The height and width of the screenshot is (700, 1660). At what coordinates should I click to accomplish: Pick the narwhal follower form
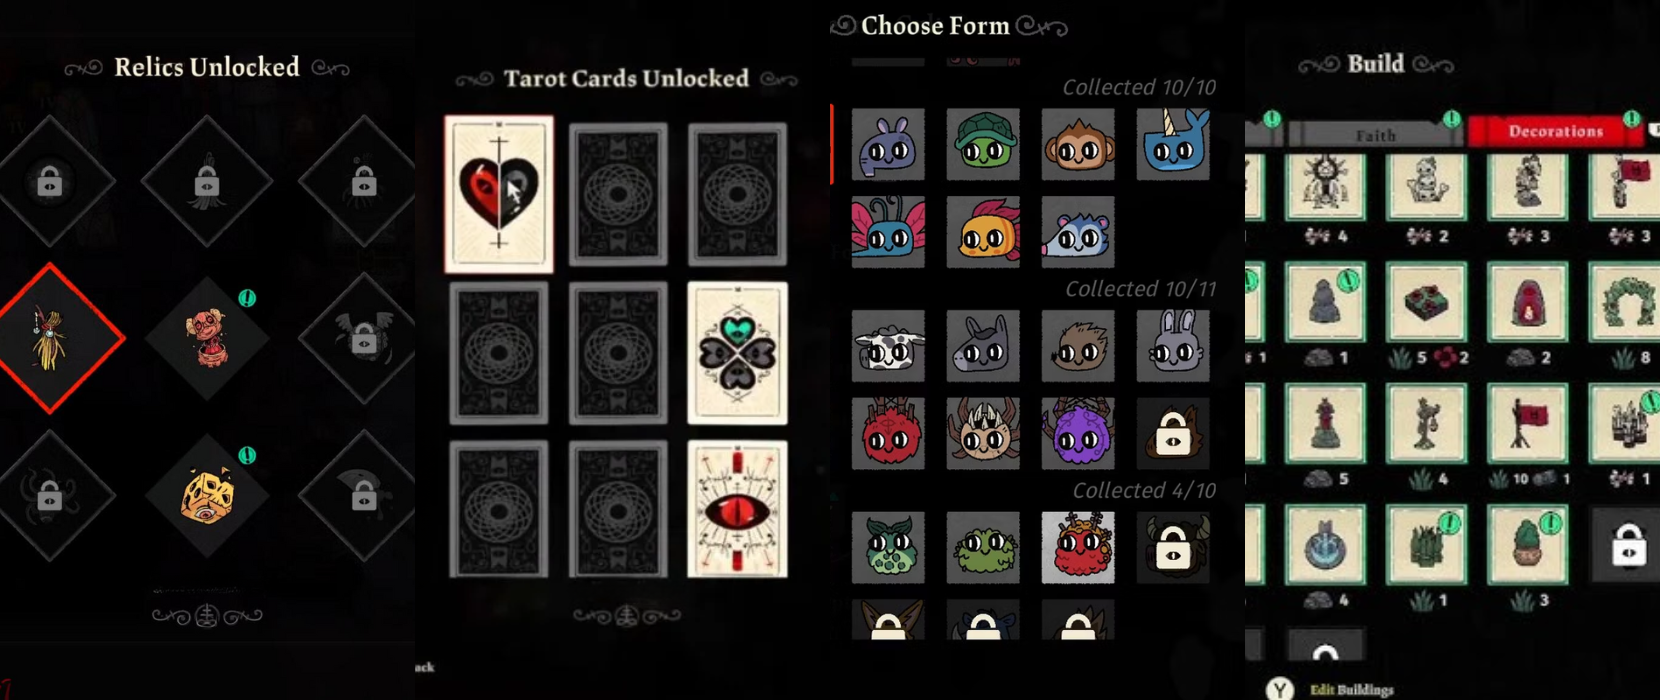(x=1173, y=145)
